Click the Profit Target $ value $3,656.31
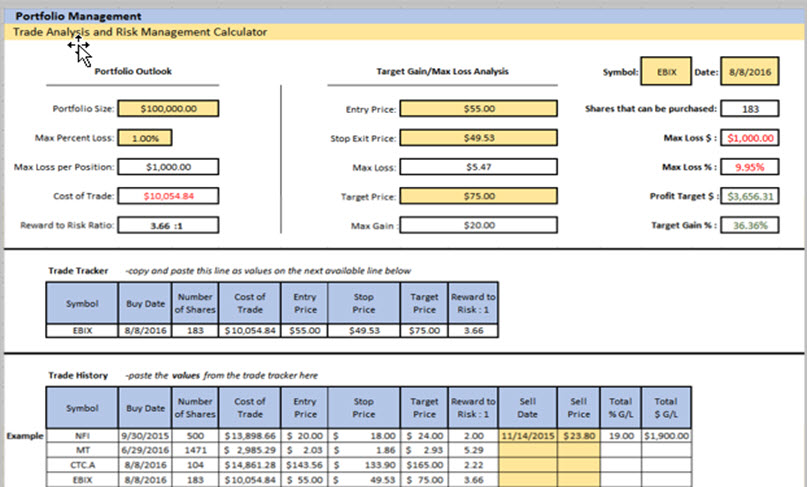This screenshot has width=808, height=487. (x=750, y=196)
